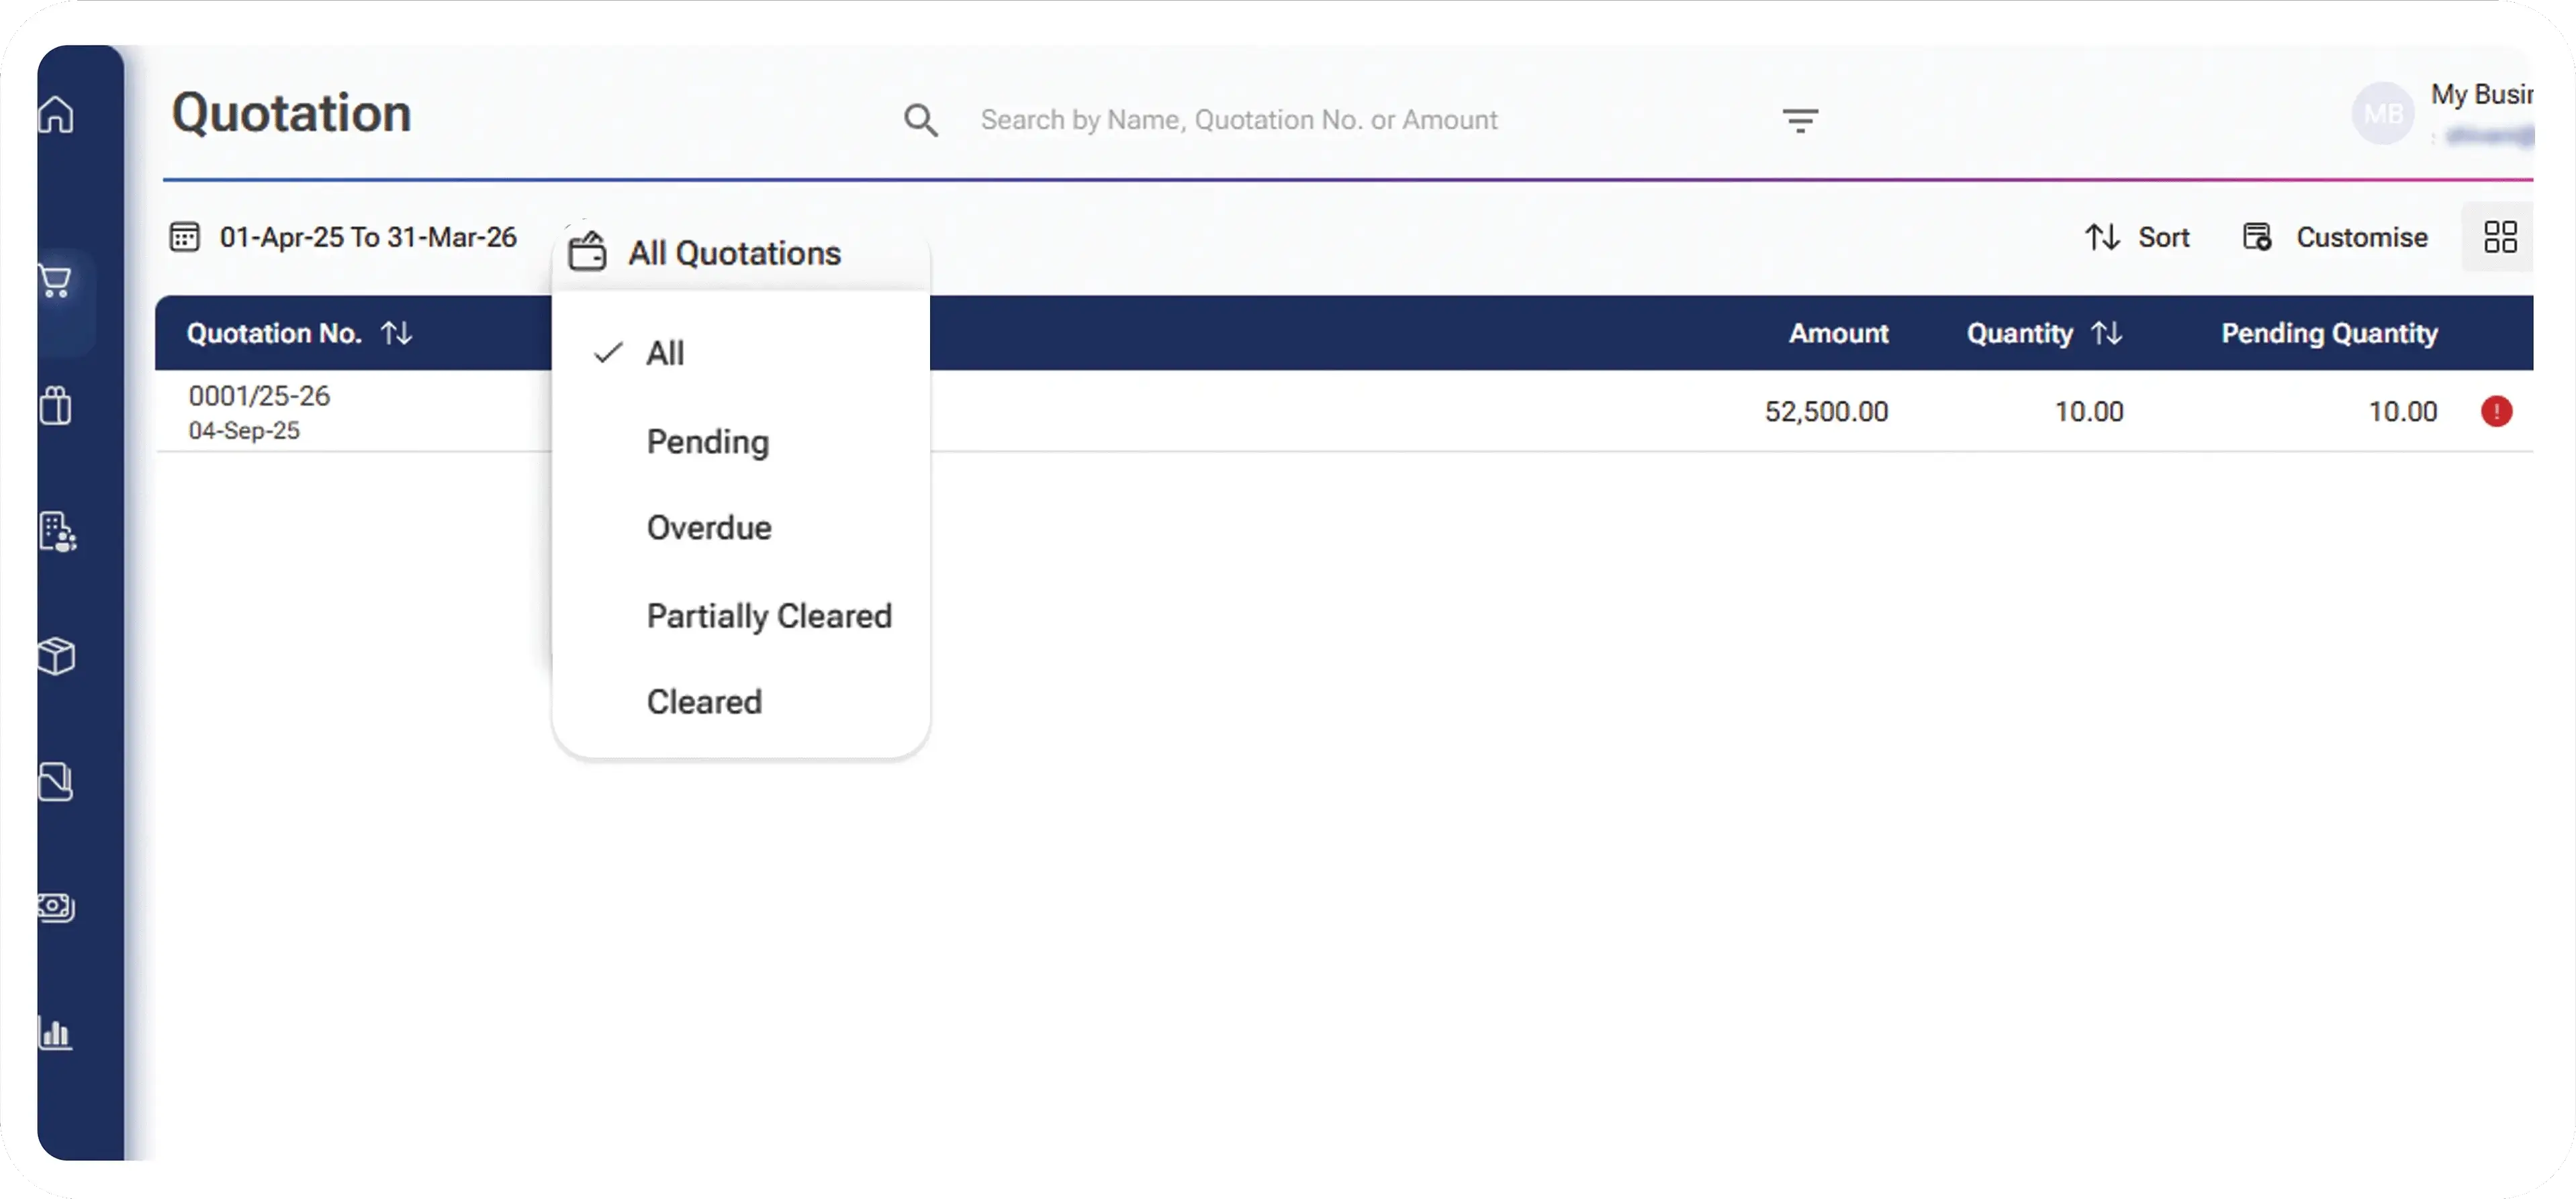Screen dimensions: 2576x1199
Task: Click the red alert icon in row
Action: click(2496, 412)
